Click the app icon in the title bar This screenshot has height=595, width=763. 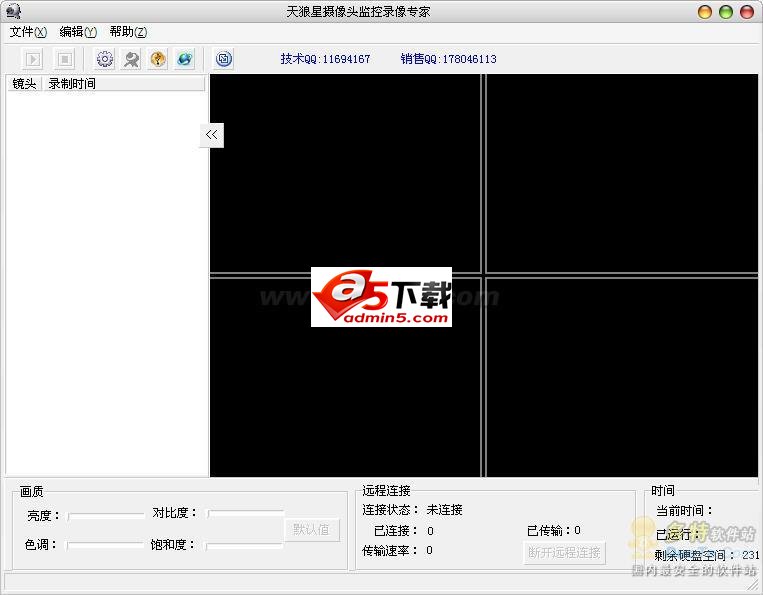pyautogui.click(x=14, y=11)
